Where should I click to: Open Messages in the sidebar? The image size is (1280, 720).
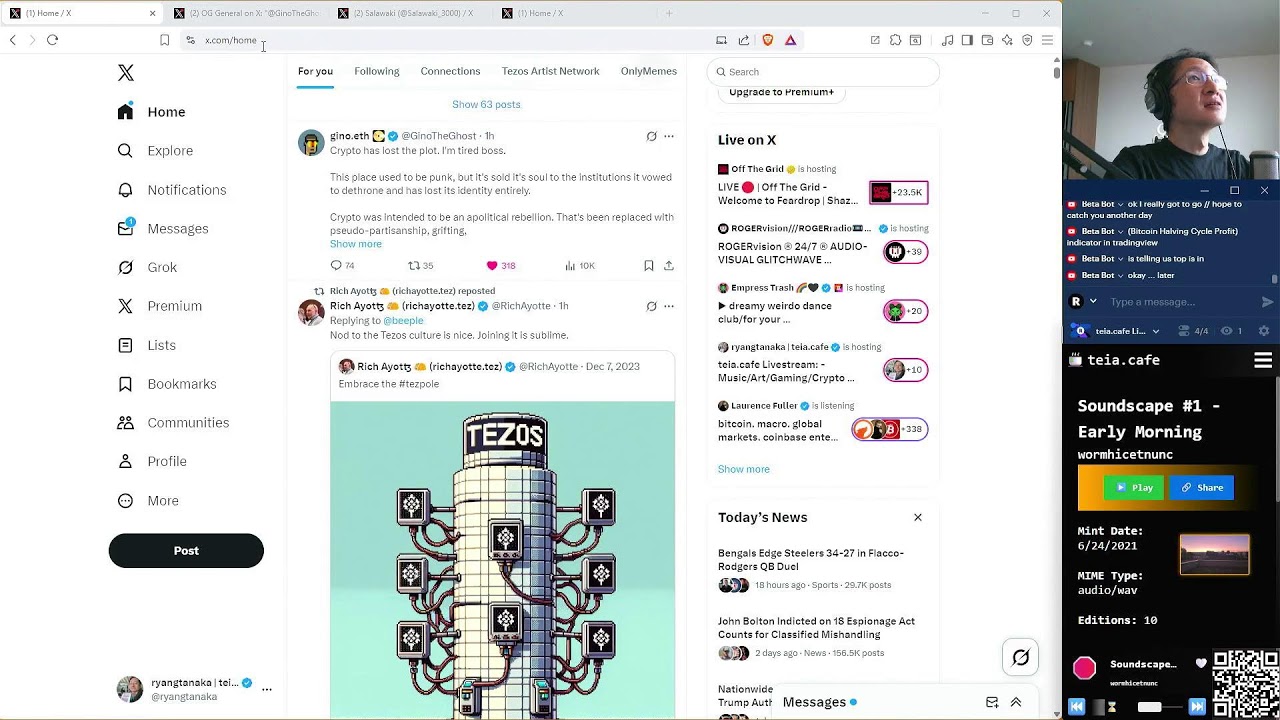click(x=163, y=229)
